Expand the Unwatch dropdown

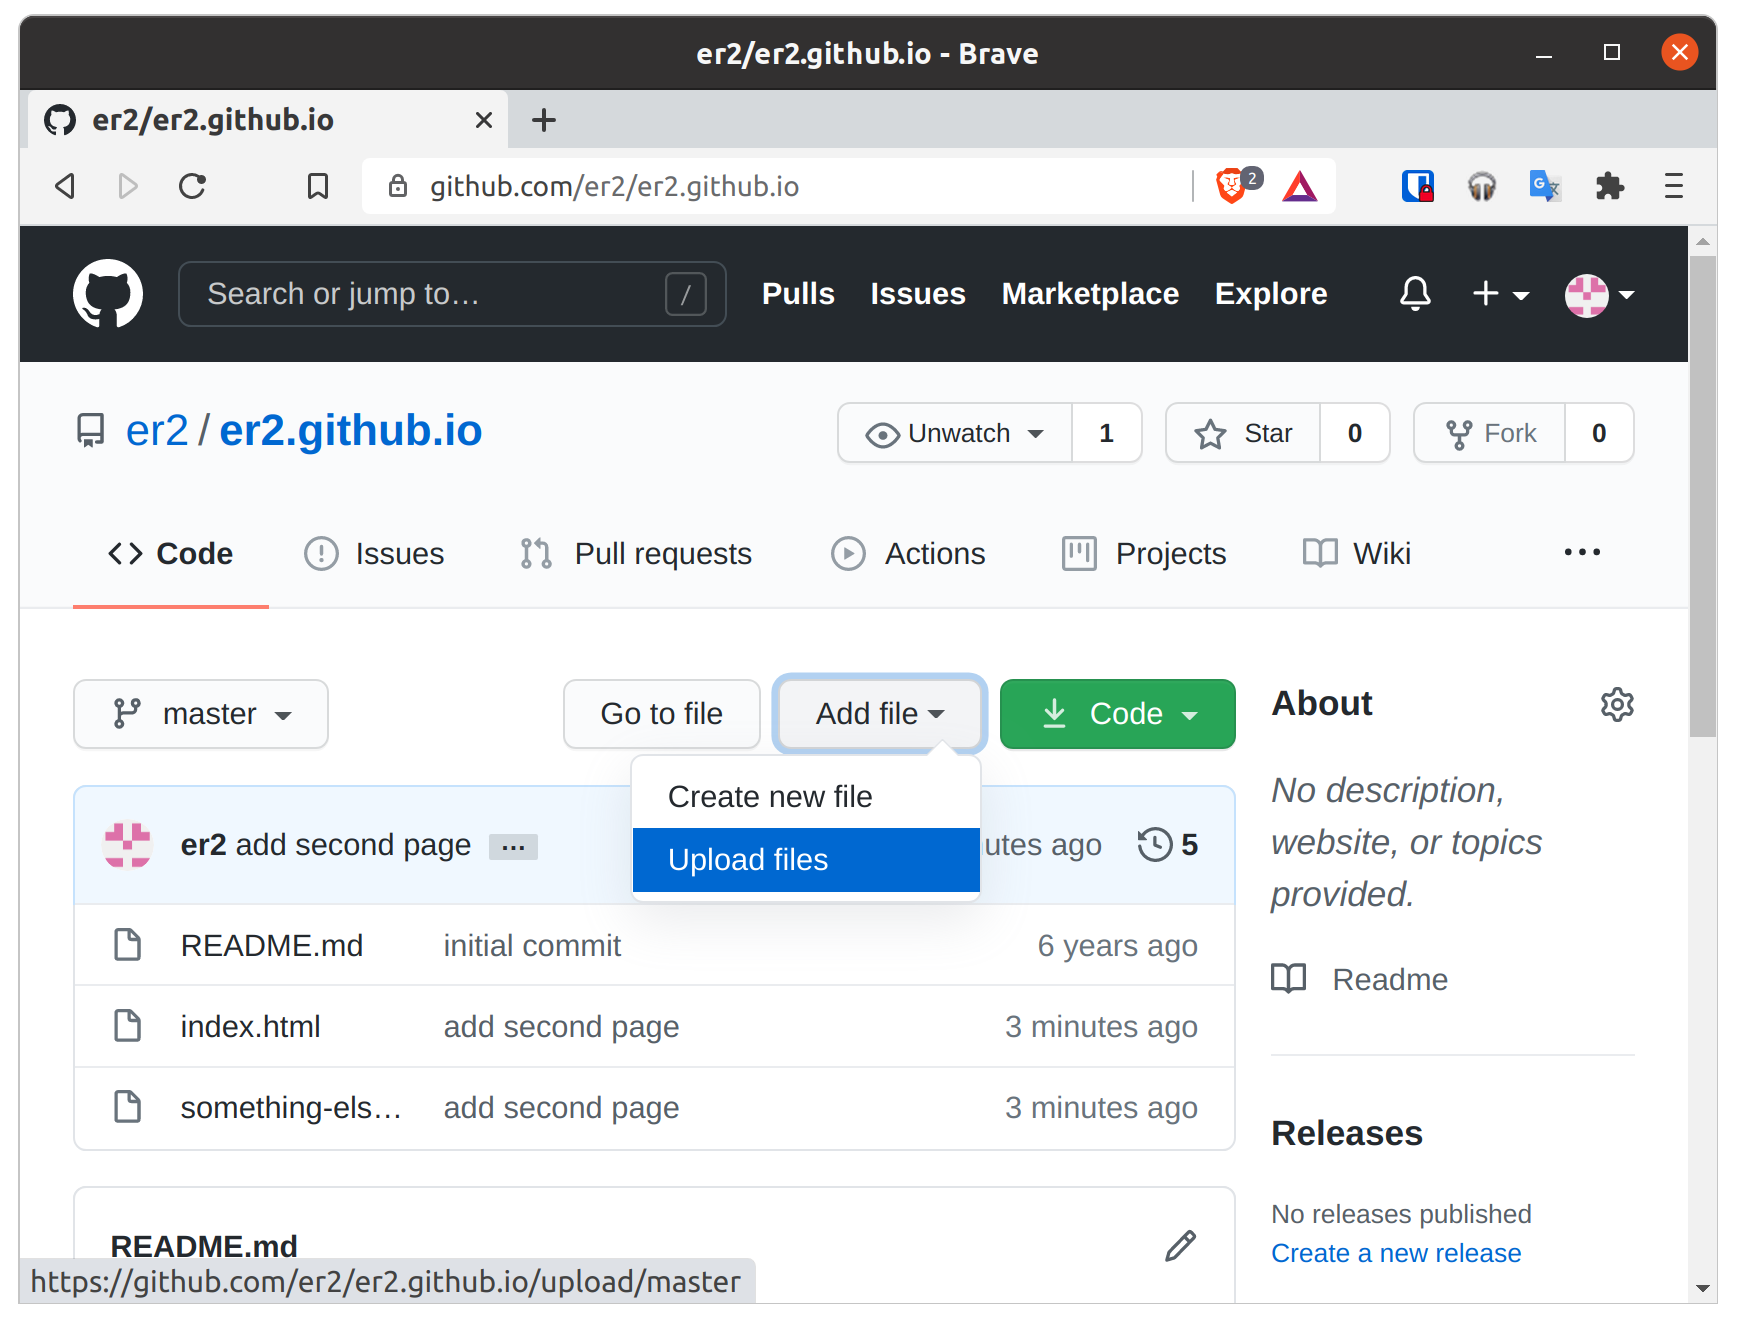pyautogui.click(x=955, y=433)
